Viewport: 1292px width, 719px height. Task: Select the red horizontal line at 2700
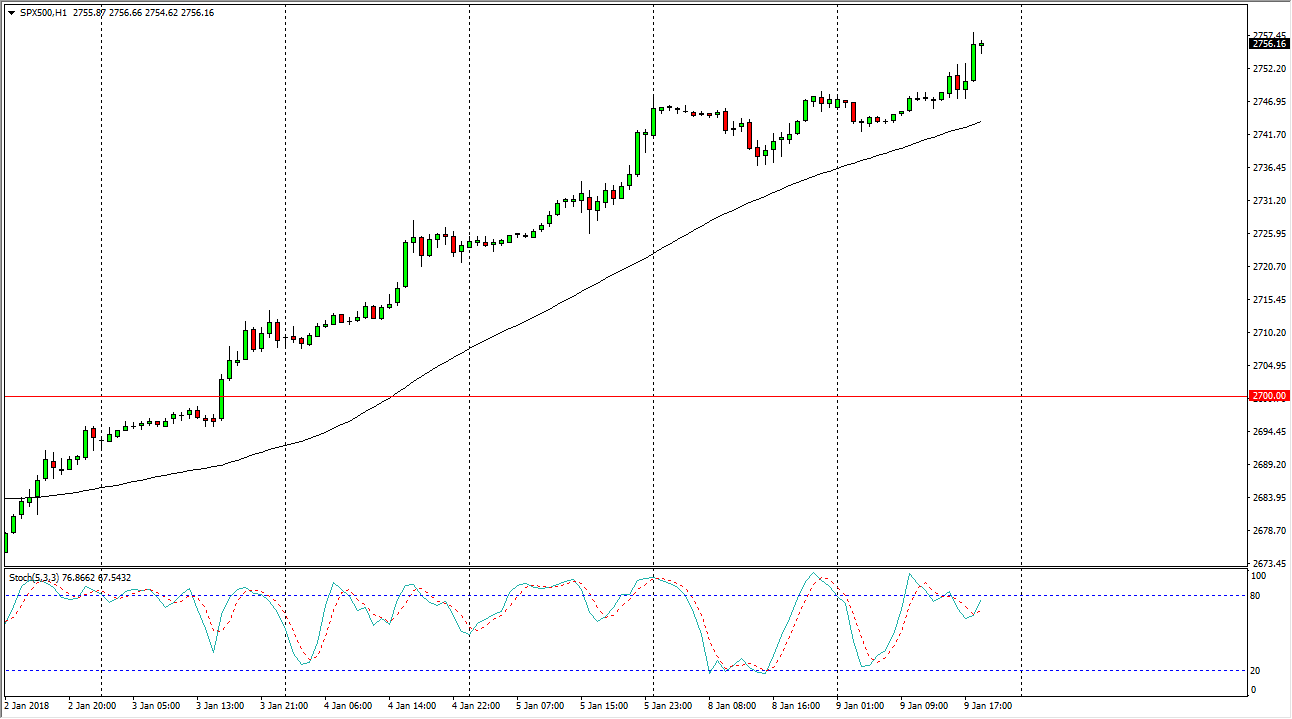pos(600,397)
